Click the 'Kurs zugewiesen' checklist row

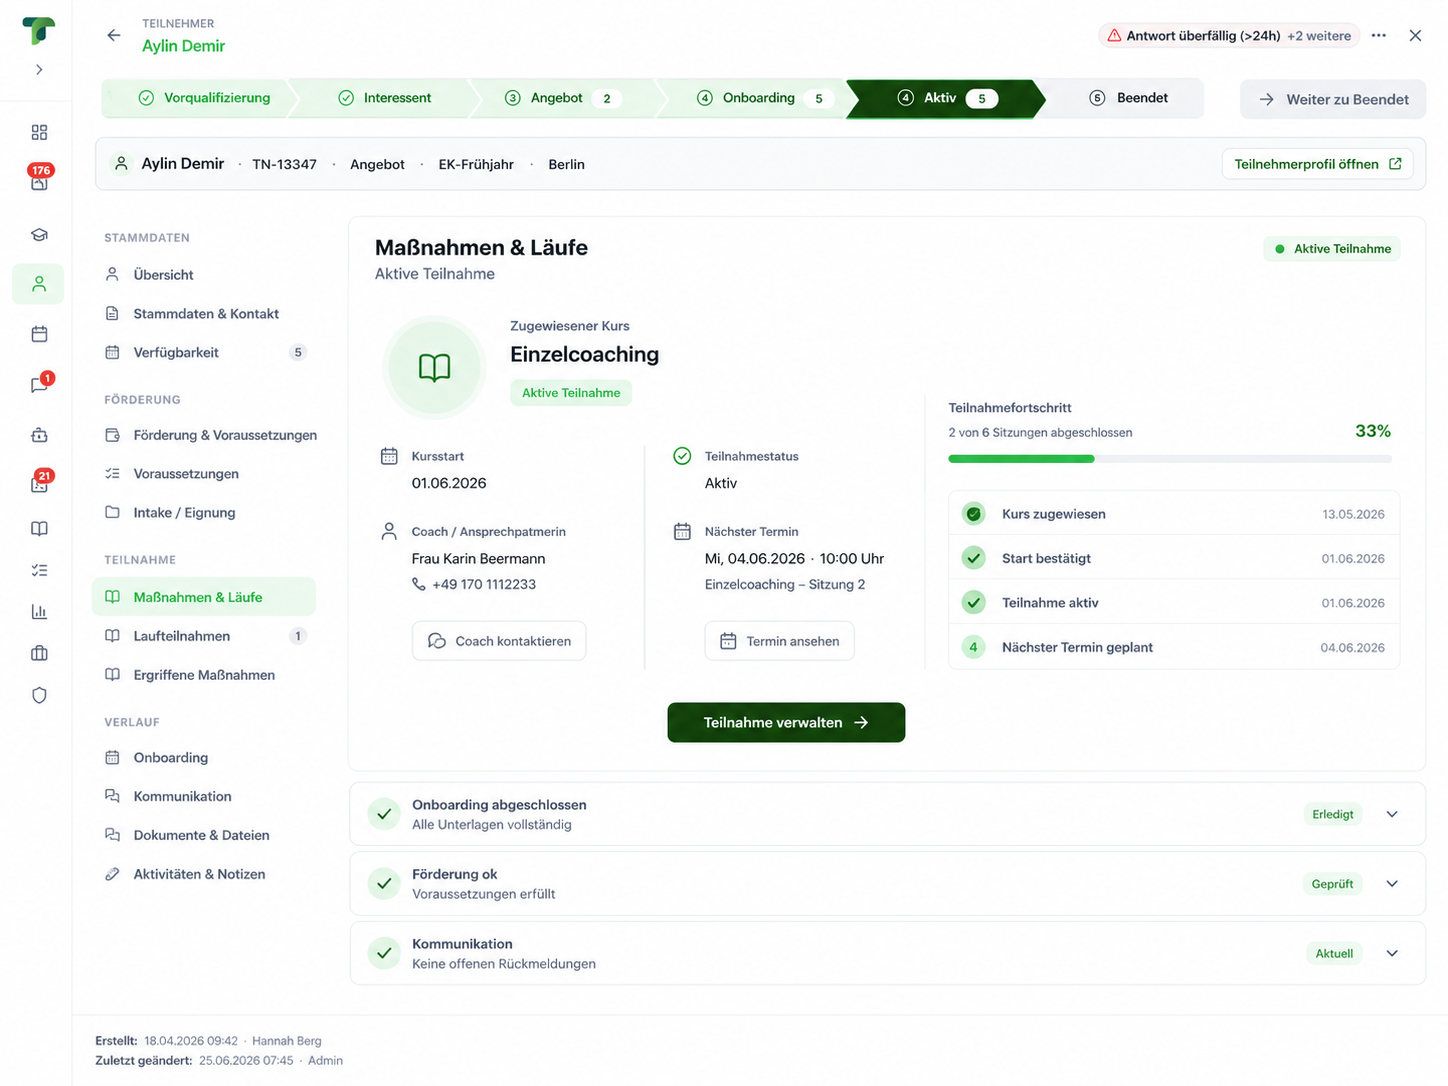(x=1174, y=514)
